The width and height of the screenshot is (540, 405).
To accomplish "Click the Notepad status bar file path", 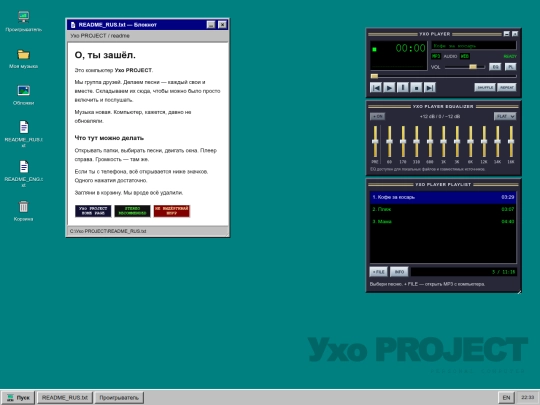I will (x=108, y=231).
